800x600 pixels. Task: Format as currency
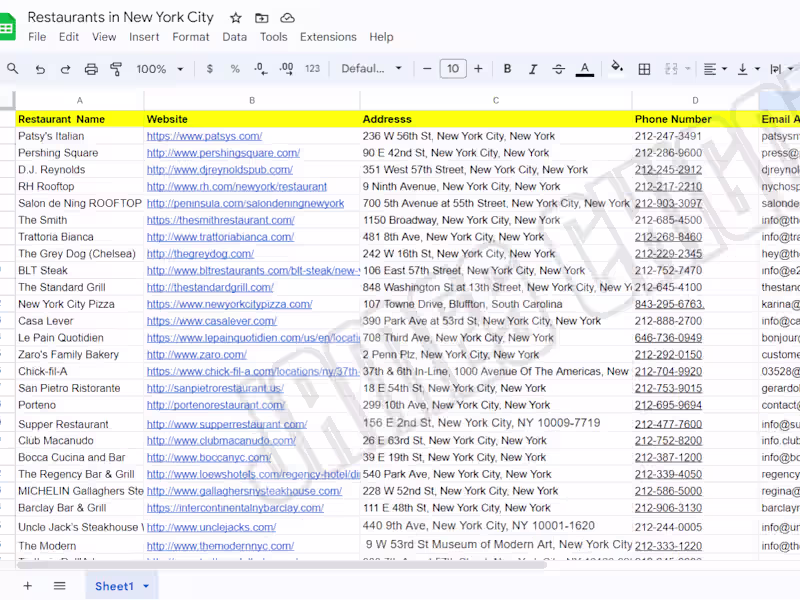tap(210, 69)
